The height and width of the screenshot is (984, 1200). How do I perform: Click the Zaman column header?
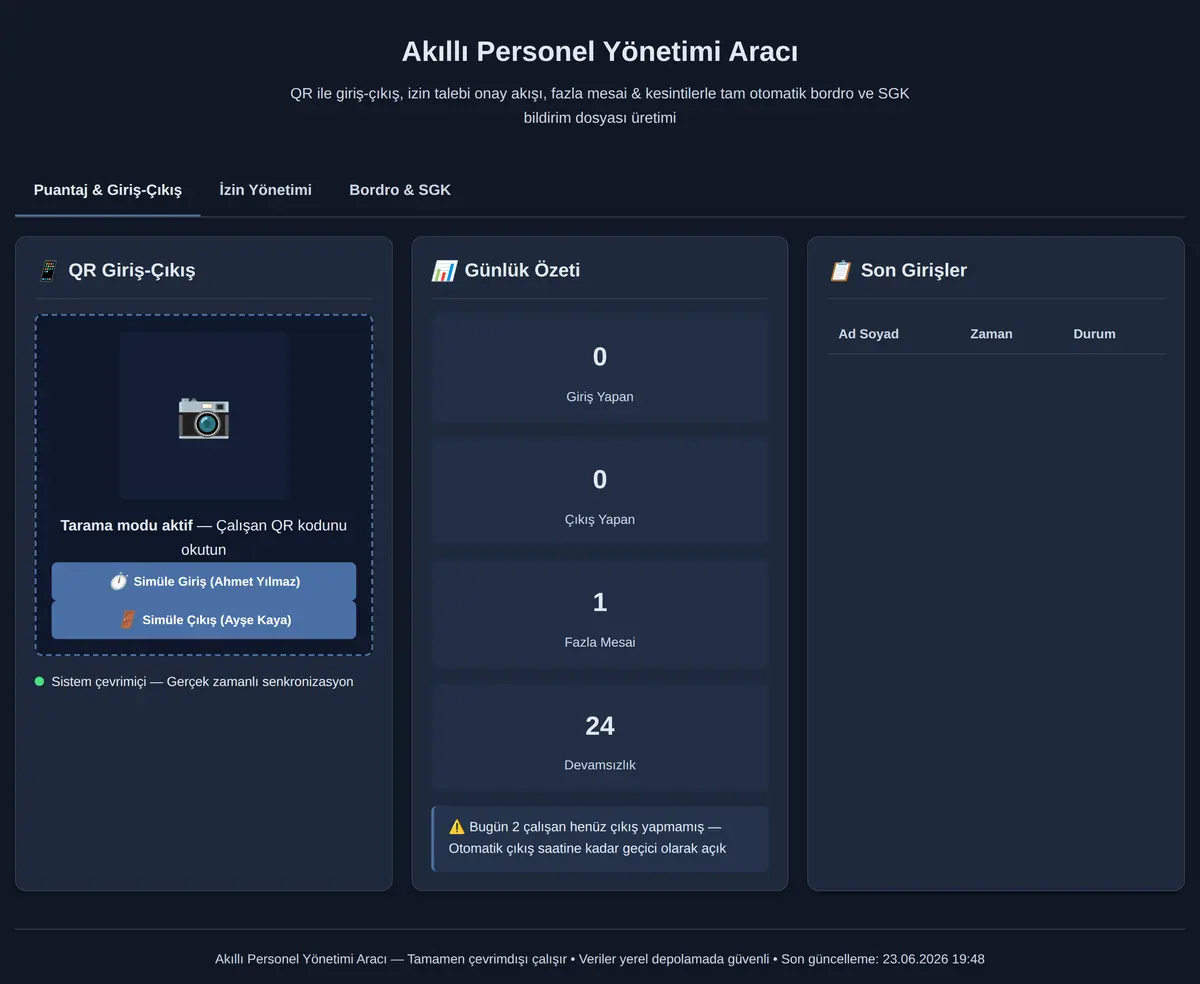[991, 334]
